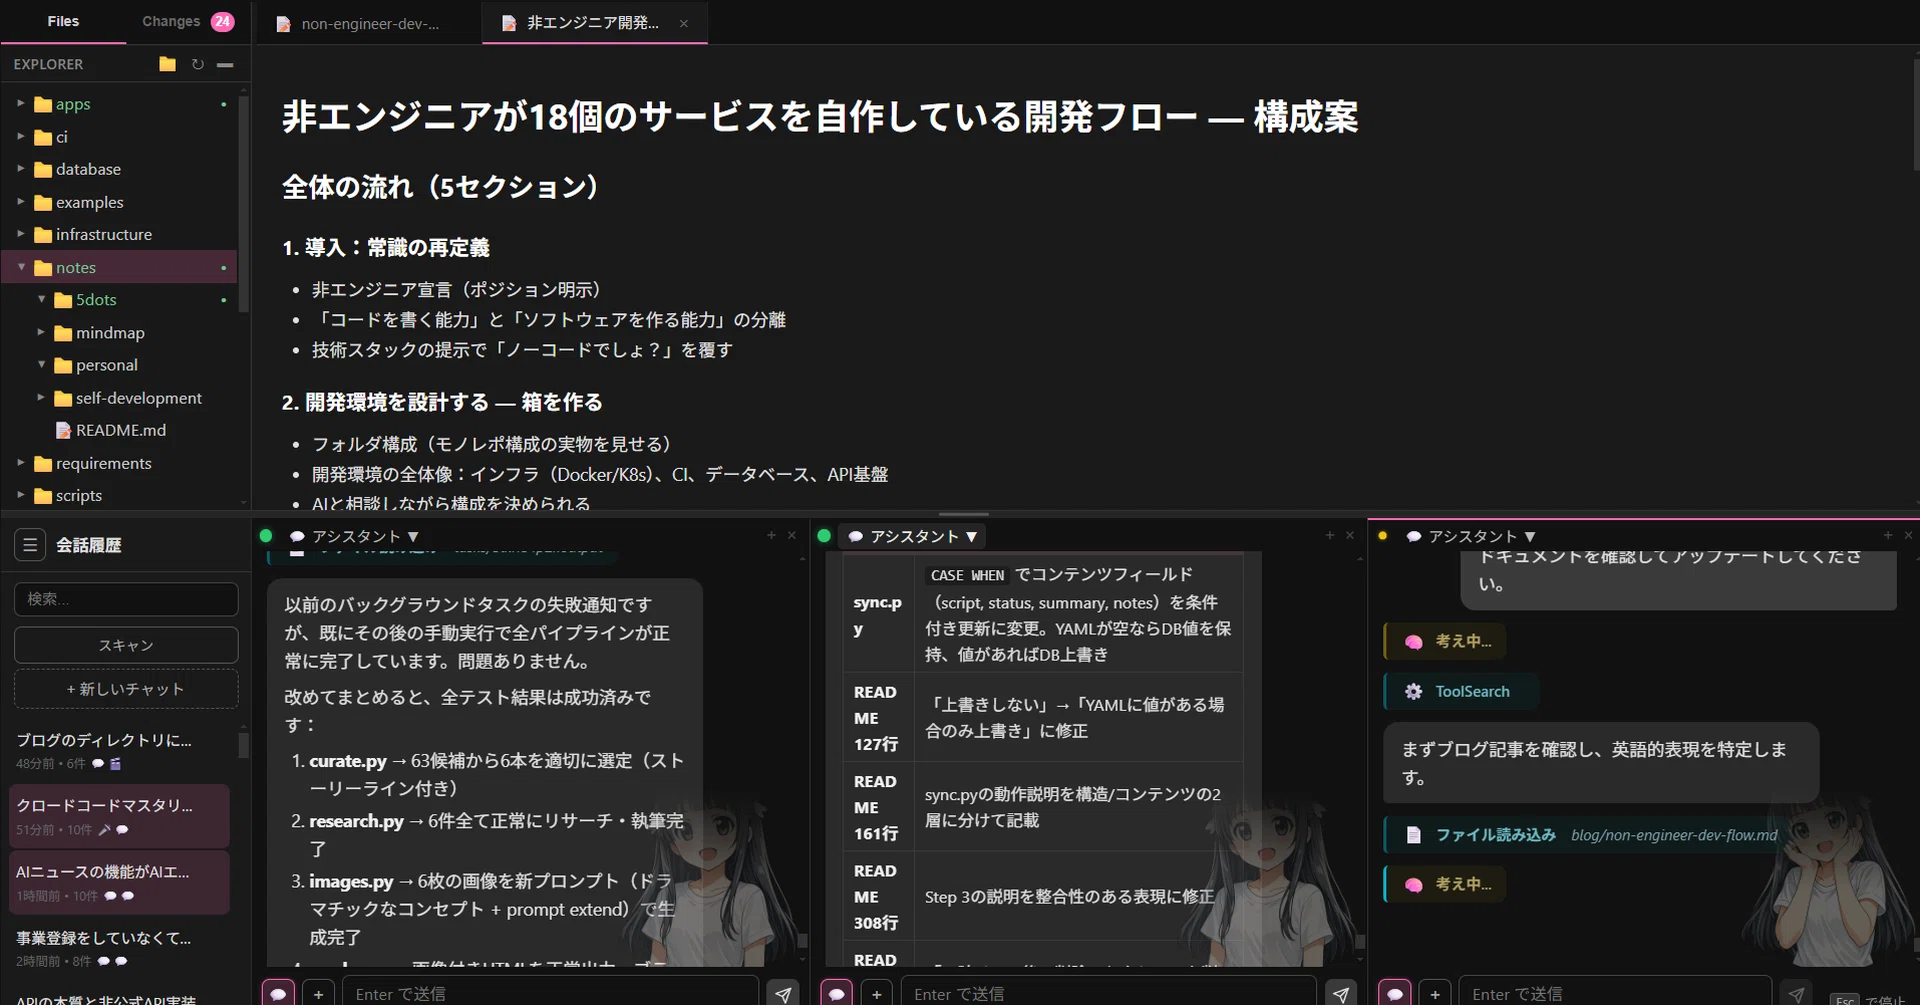1920x1005 pixels.
Task: Refresh the Explorer file tree
Action: pyautogui.click(x=197, y=64)
